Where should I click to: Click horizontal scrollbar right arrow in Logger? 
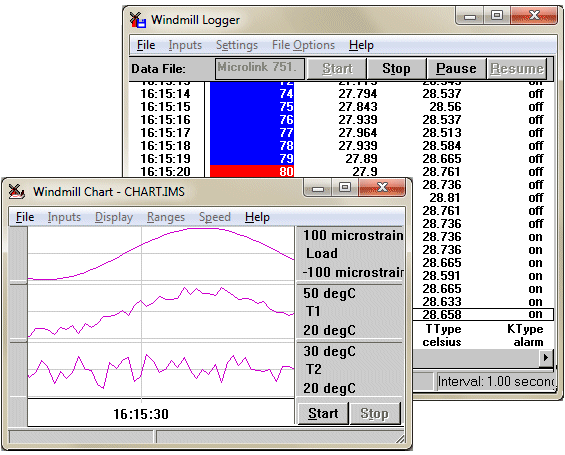pyautogui.click(x=546, y=358)
